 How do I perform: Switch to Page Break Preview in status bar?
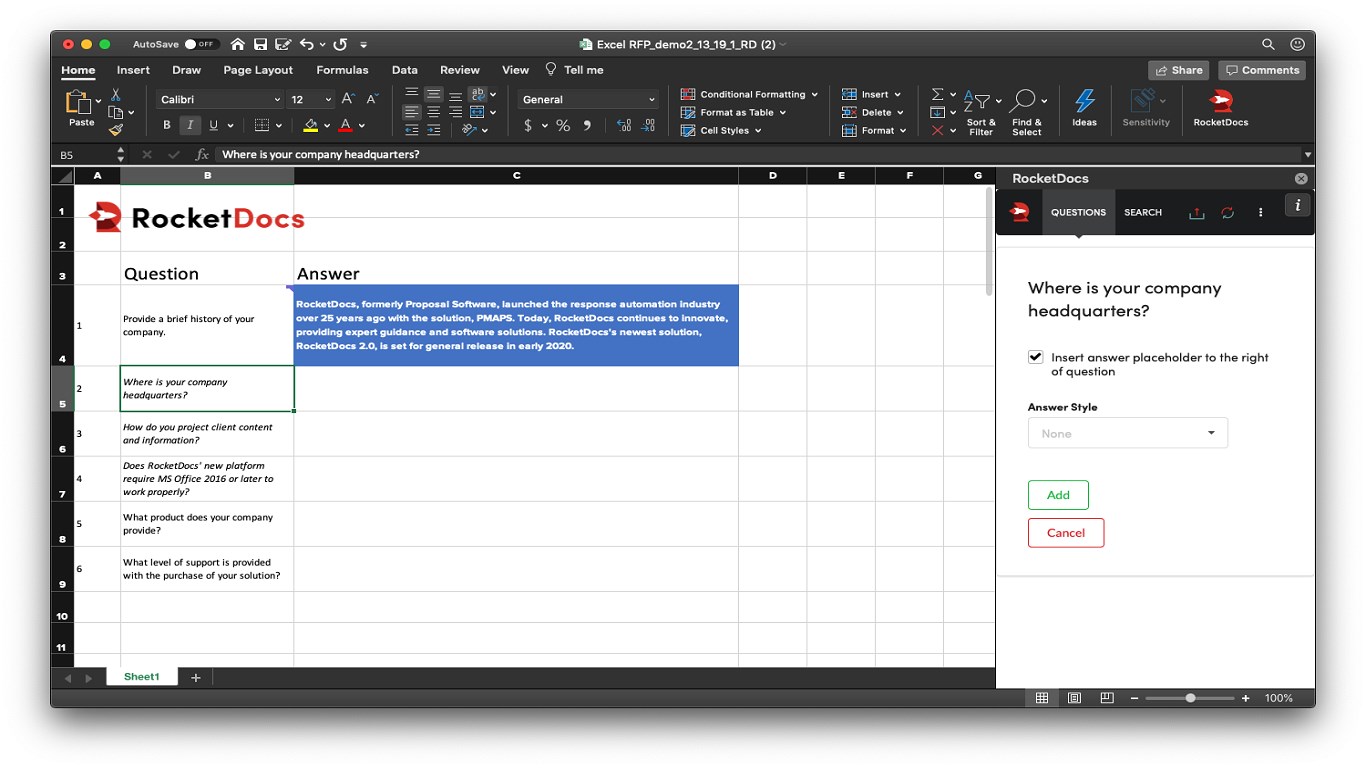pyautogui.click(x=1106, y=698)
